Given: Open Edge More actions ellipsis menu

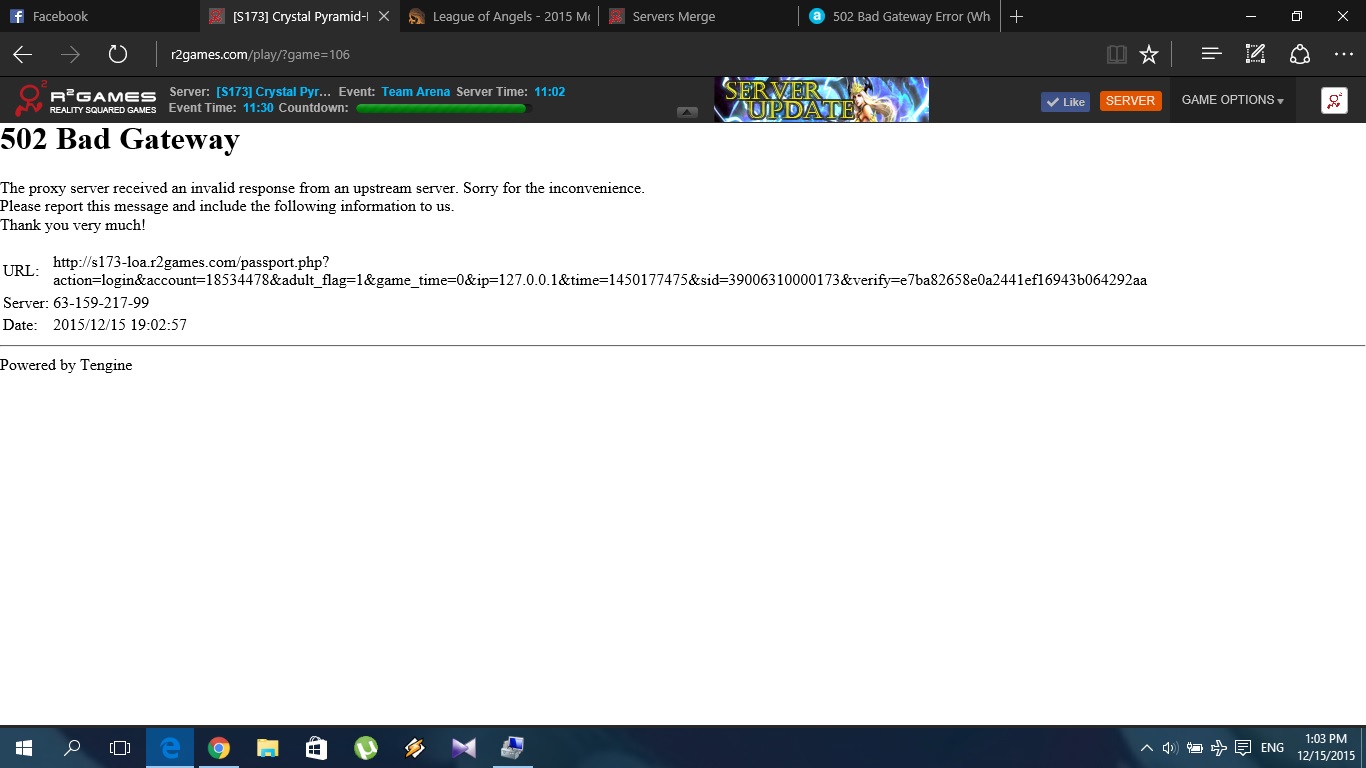Looking at the screenshot, I should (x=1343, y=55).
